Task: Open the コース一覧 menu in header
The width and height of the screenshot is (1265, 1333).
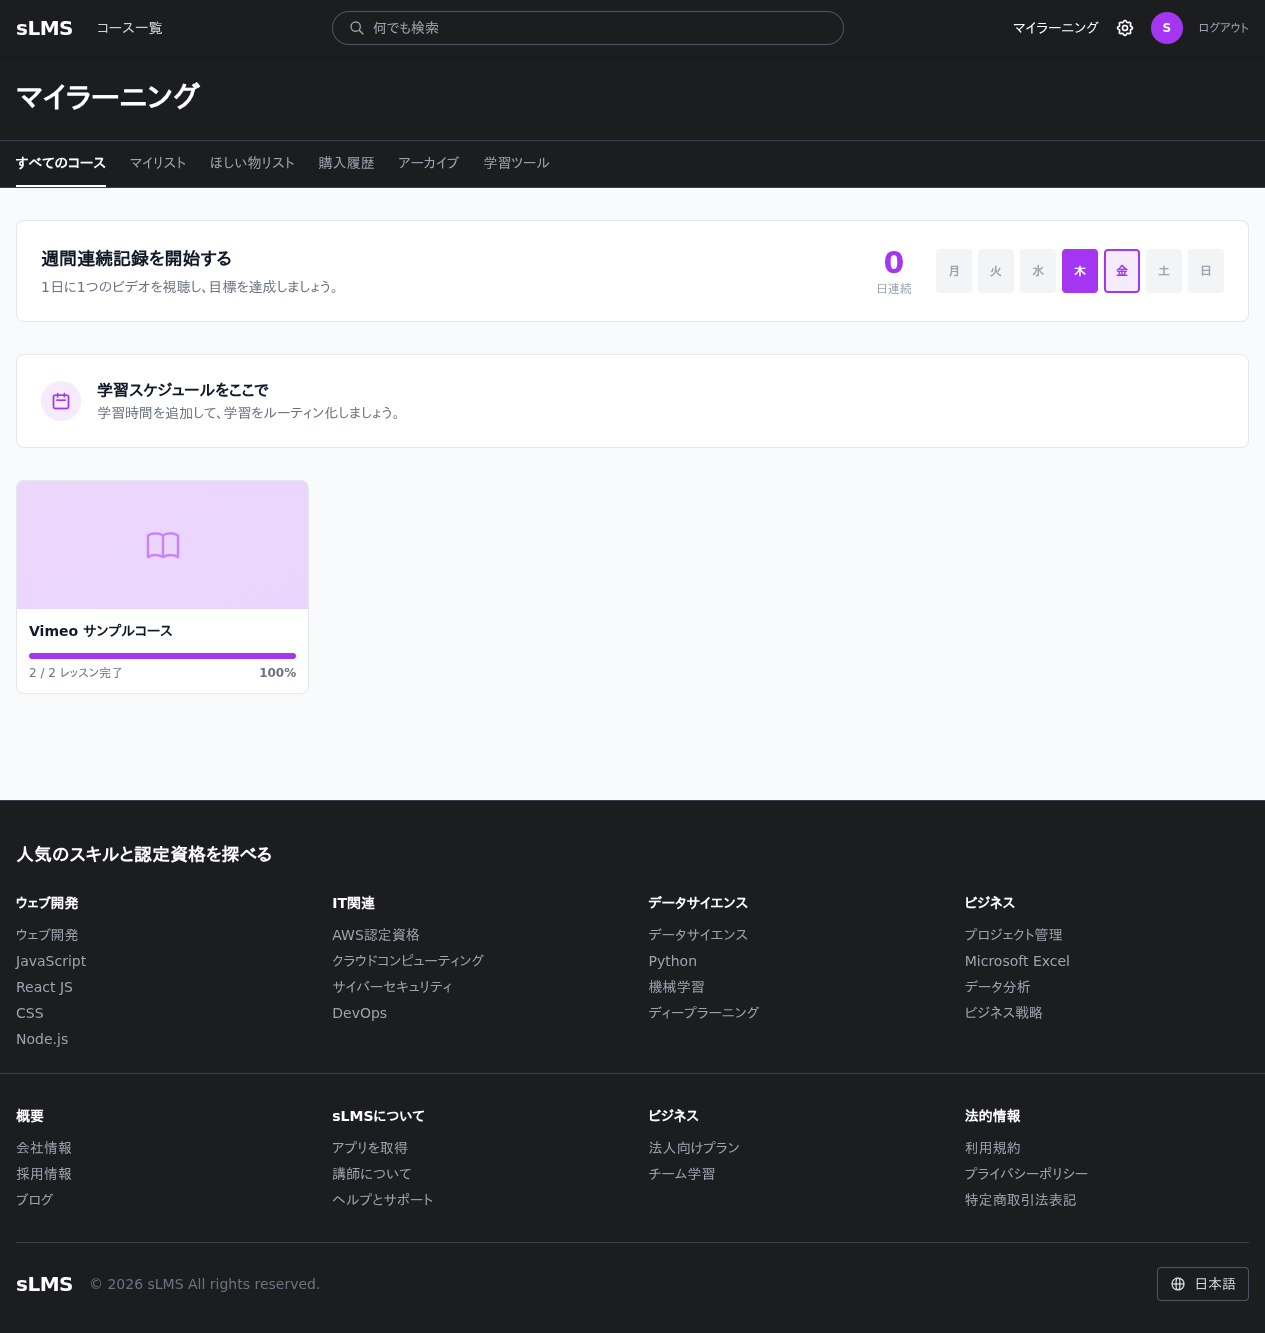Action: tap(129, 28)
